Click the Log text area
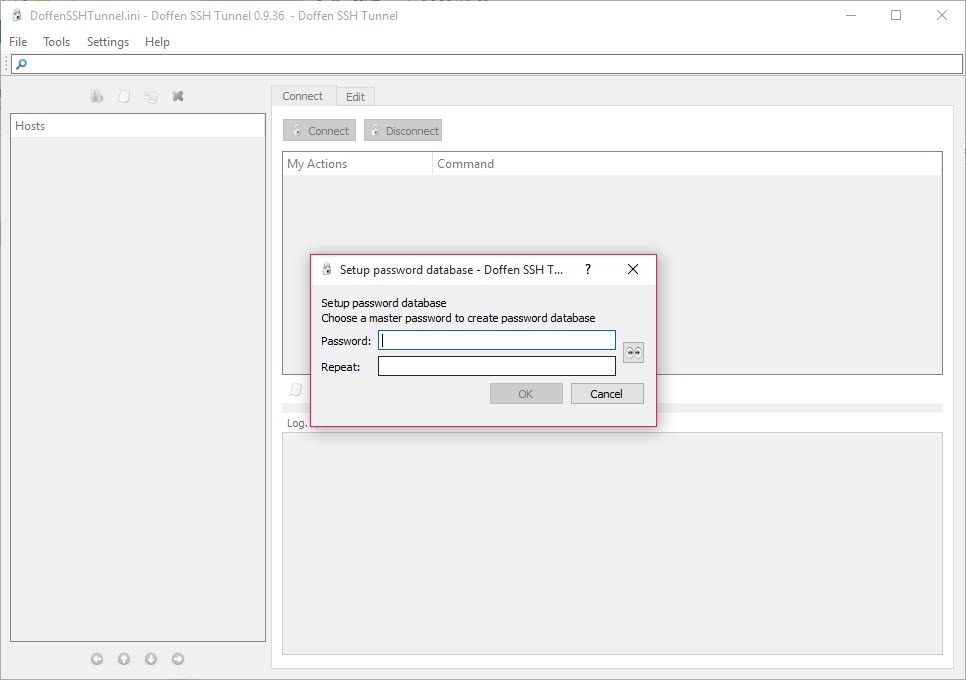 pyautogui.click(x=612, y=543)
